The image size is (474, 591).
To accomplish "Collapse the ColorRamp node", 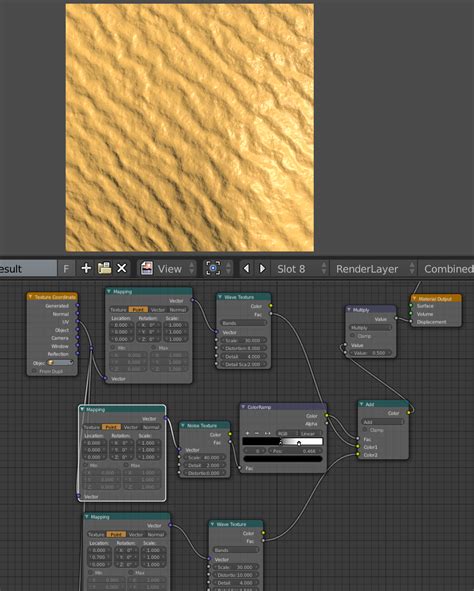I will click(243, 407).
